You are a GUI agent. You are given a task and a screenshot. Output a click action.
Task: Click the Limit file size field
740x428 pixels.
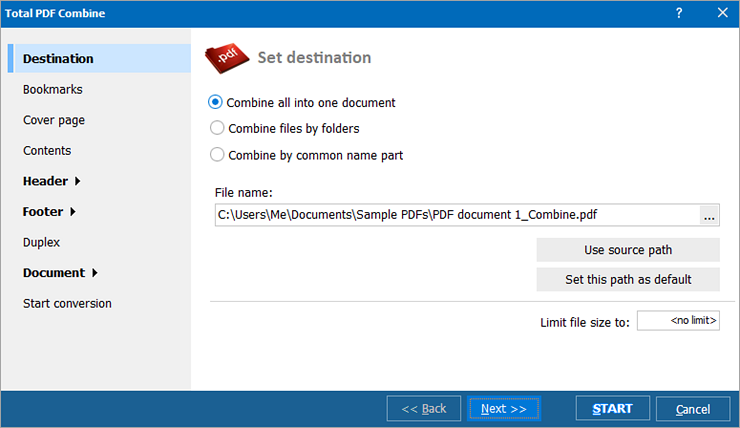pyautogui.click(x=678, y=321)
